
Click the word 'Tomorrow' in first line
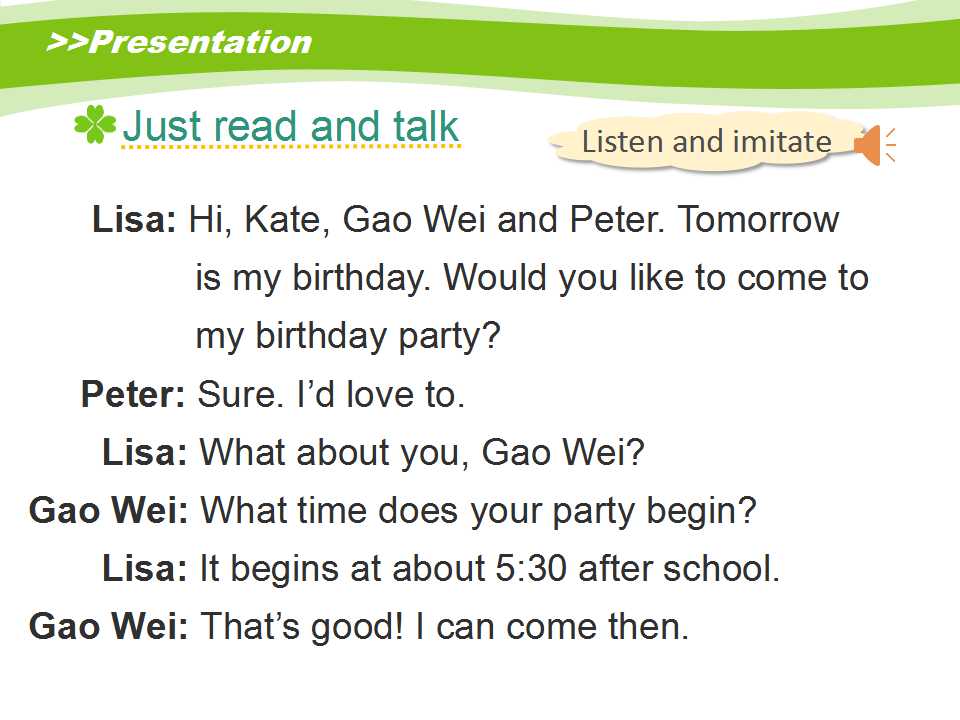(x=759, y=219)
